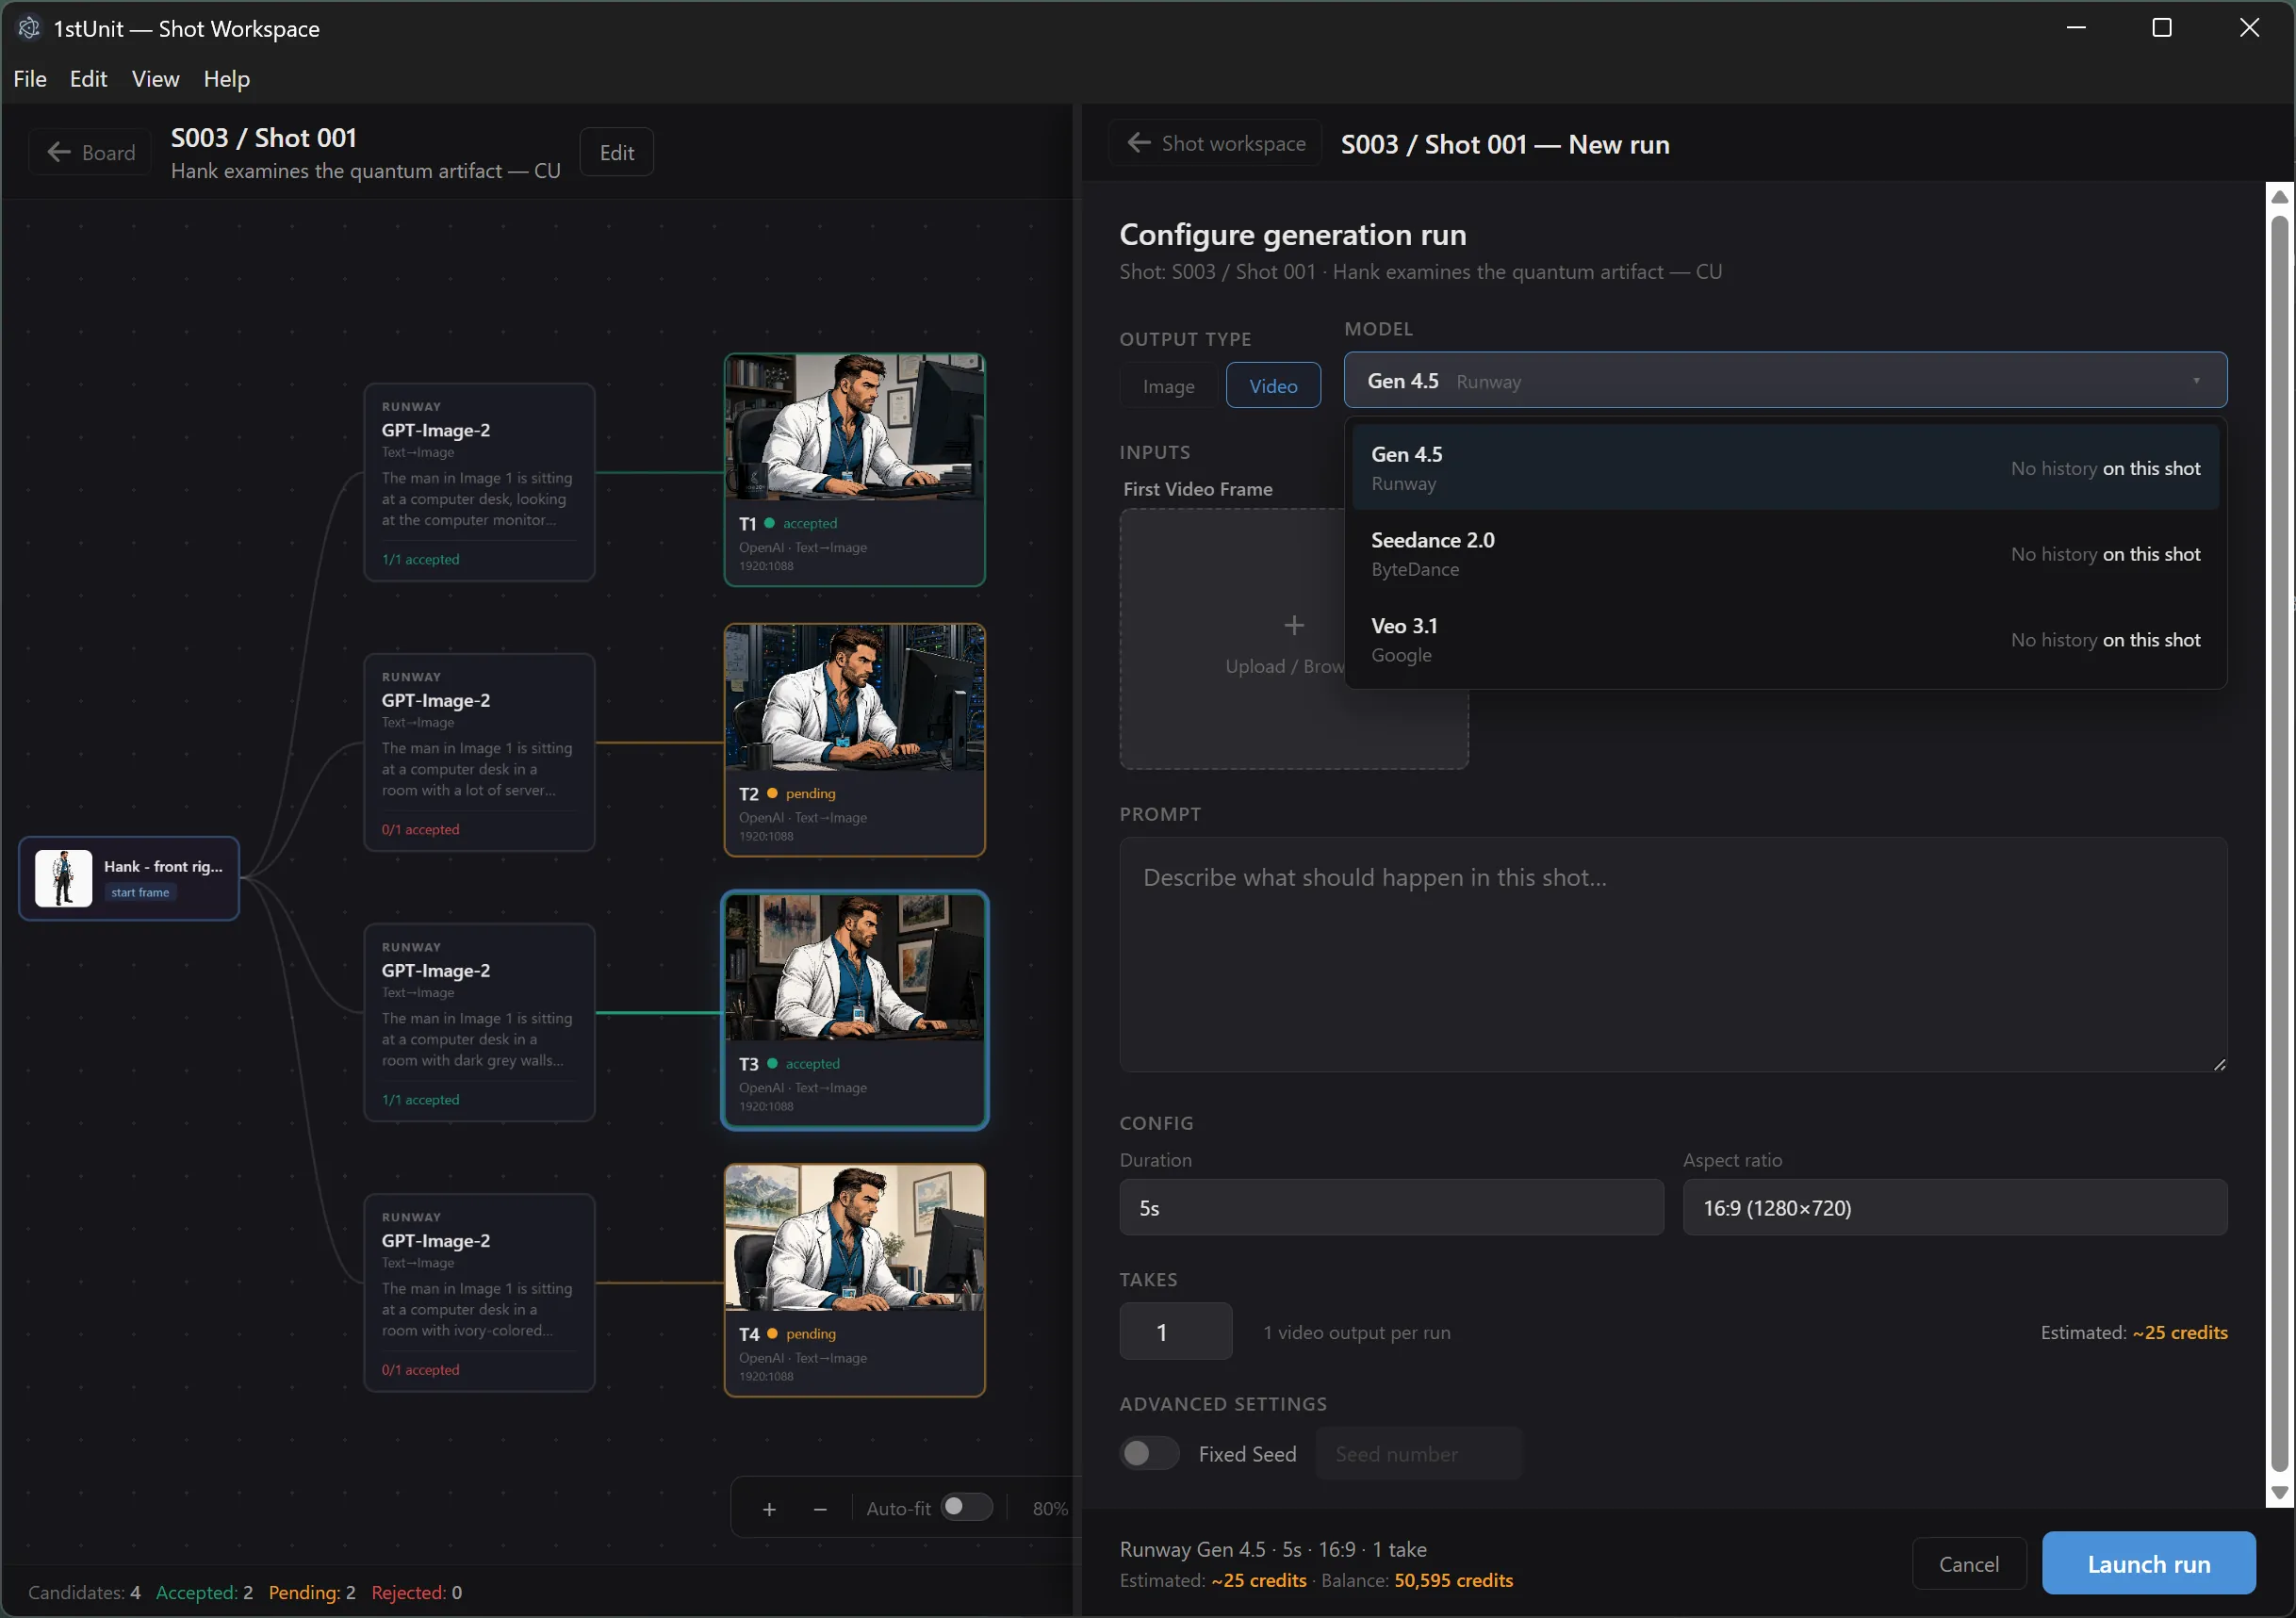Zoom out with the canvas minus icon
The height and width of the screenshot is (1618, 2296).
point(820,1508)
